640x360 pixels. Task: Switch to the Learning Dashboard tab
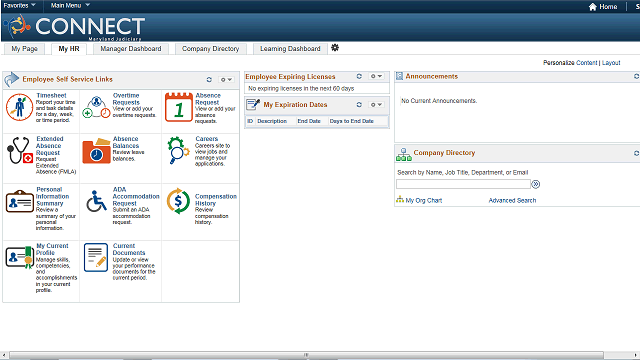290,49
